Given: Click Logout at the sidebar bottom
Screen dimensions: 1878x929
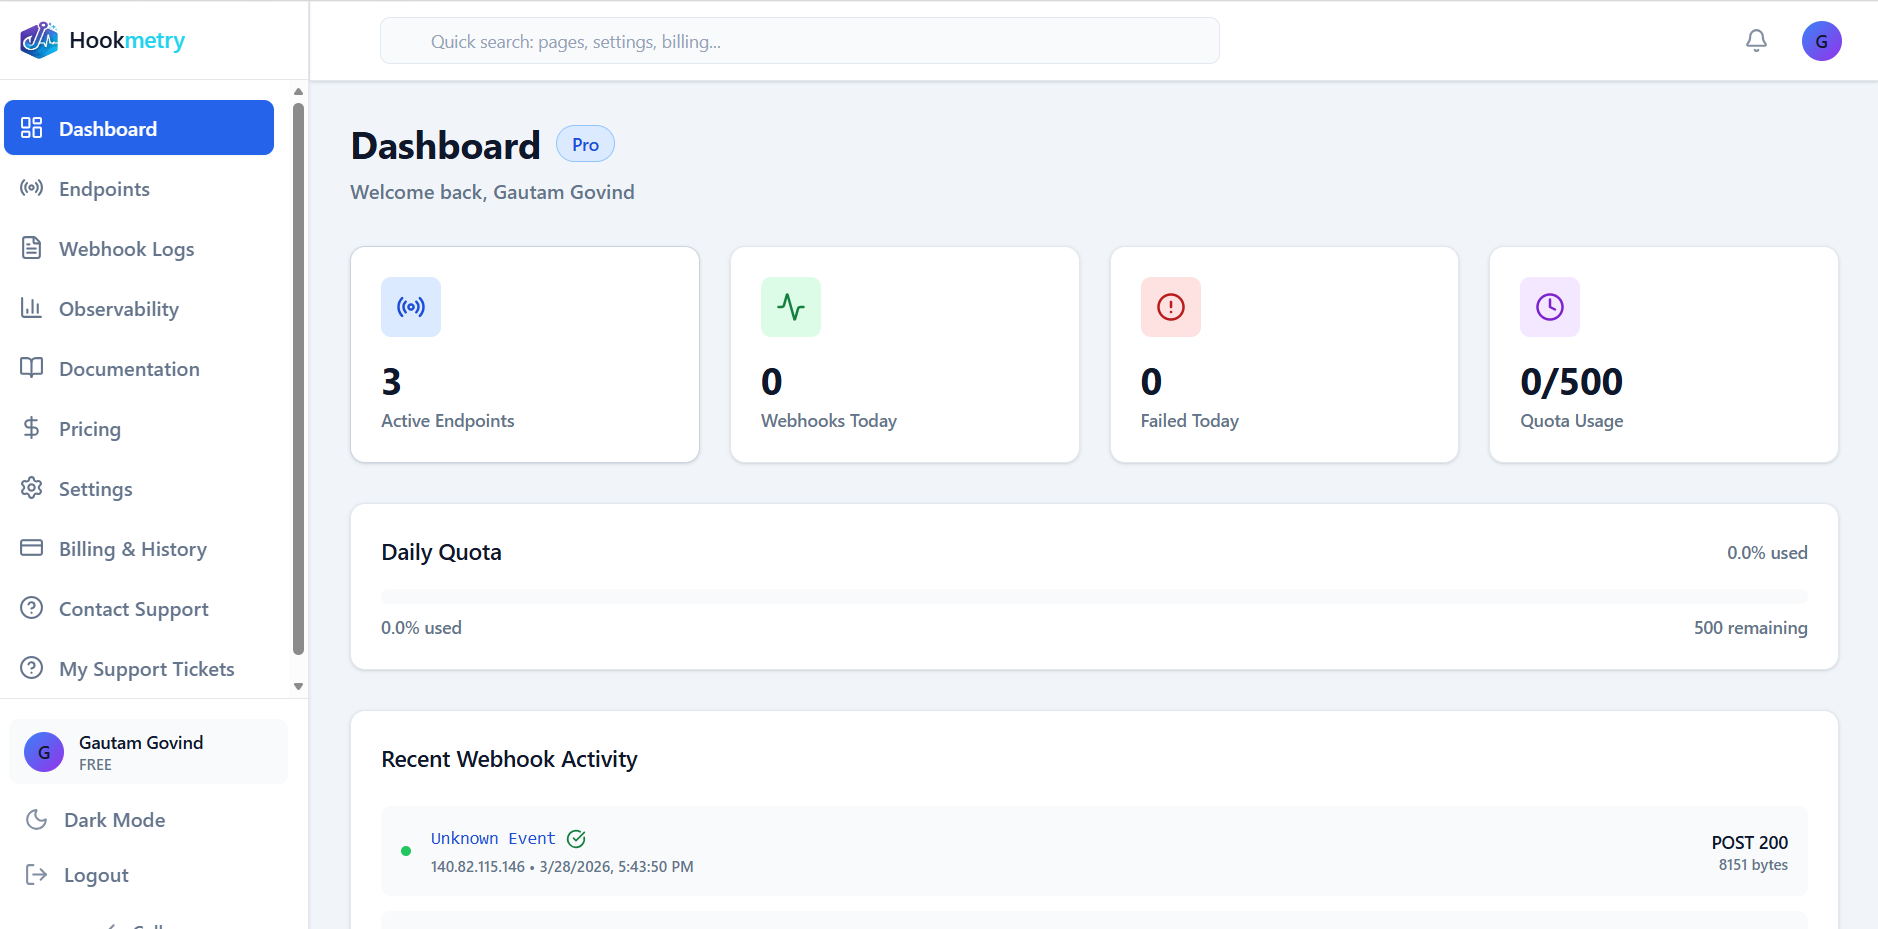Looking at the screenshot, I should tap(94, 874).
